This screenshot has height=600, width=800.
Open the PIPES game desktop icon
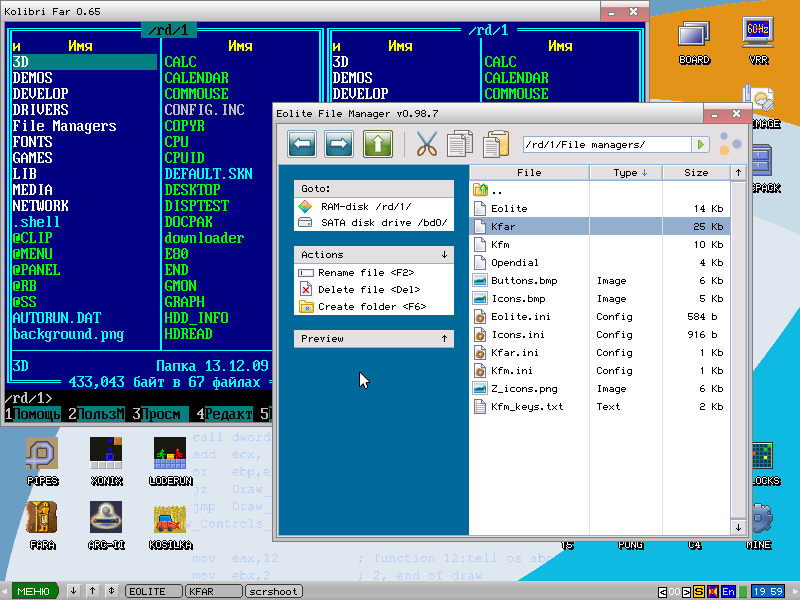(x=42, y=461)
